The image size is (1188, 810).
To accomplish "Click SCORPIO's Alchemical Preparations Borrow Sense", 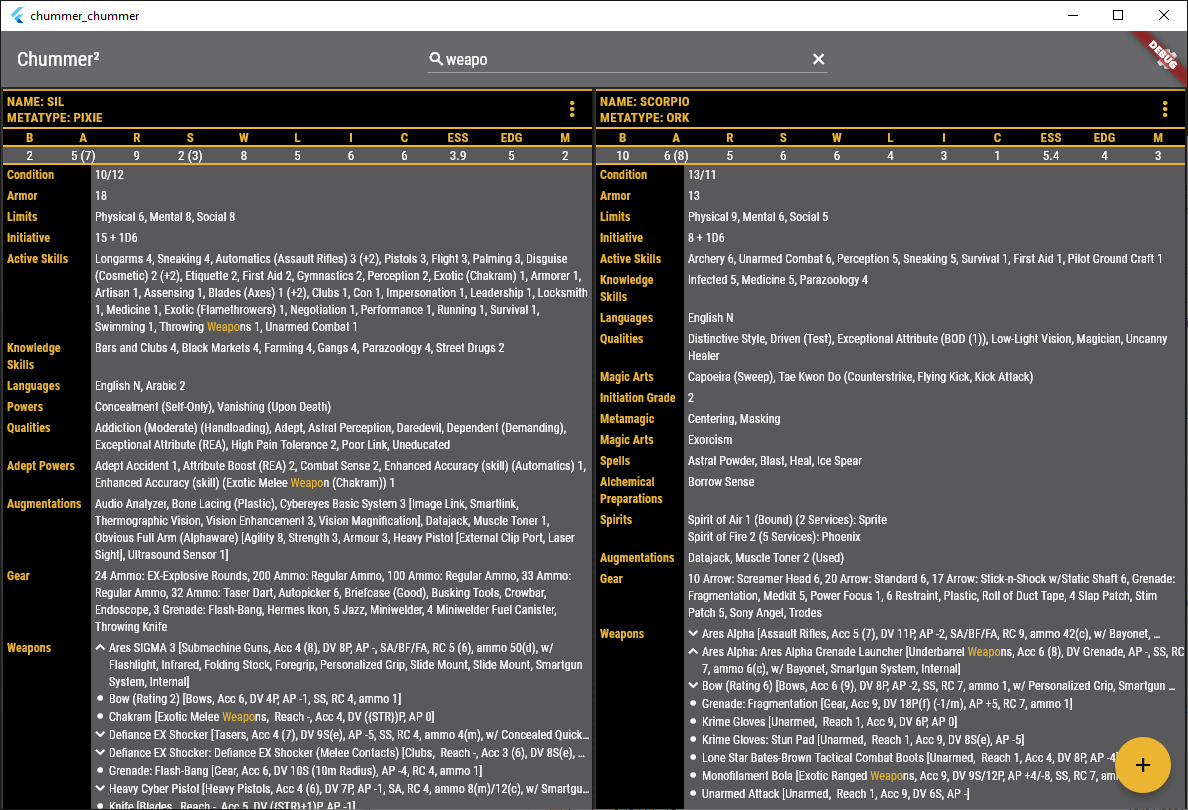I will [x=721, y=482].
